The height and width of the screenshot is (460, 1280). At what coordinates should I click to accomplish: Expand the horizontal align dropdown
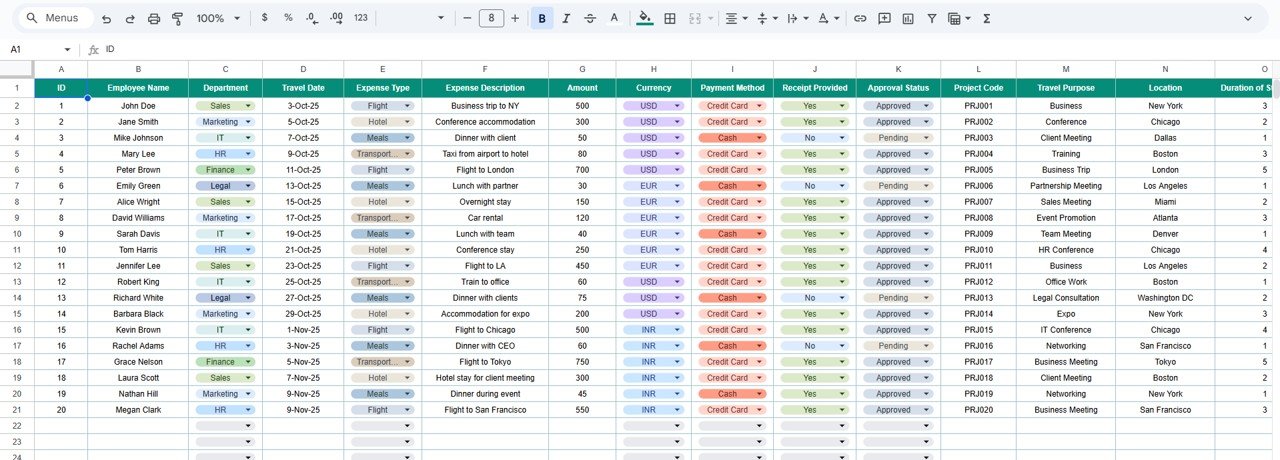pyautogui.click(x=736, y=18)
